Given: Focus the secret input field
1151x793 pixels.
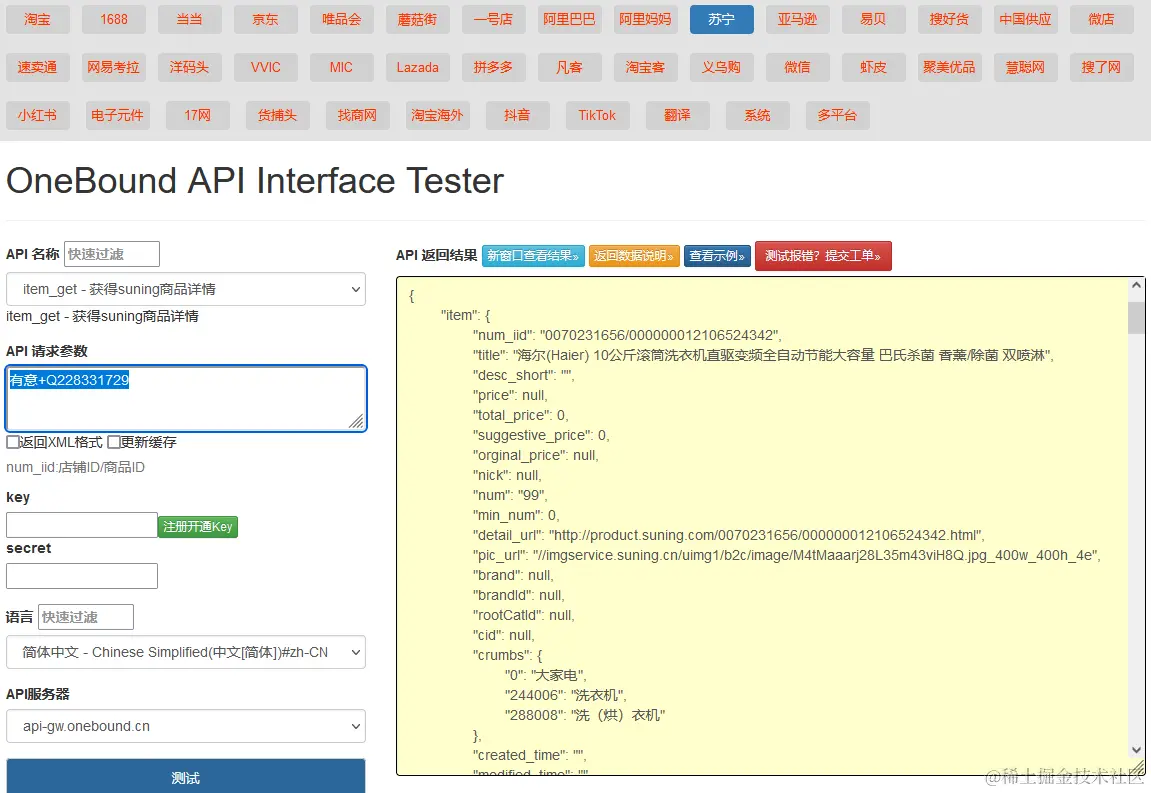Looking at the screenshot, I should pos(81,576).
